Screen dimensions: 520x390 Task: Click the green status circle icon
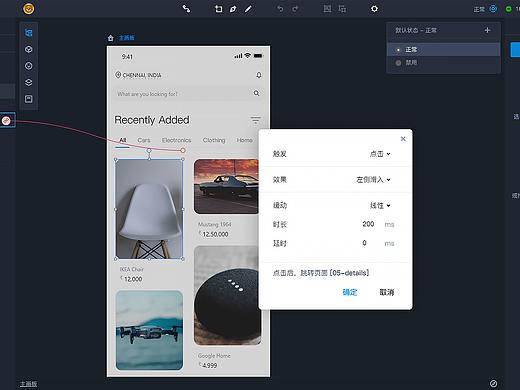click(509, 9)
